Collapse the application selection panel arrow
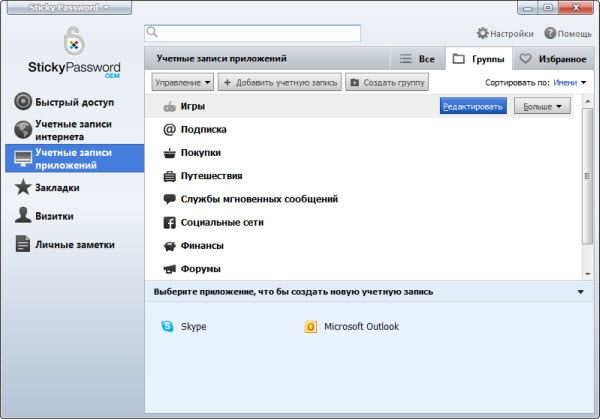Image resolution: width=600 pixels, height=419 pixels. (x=581, y=292)
